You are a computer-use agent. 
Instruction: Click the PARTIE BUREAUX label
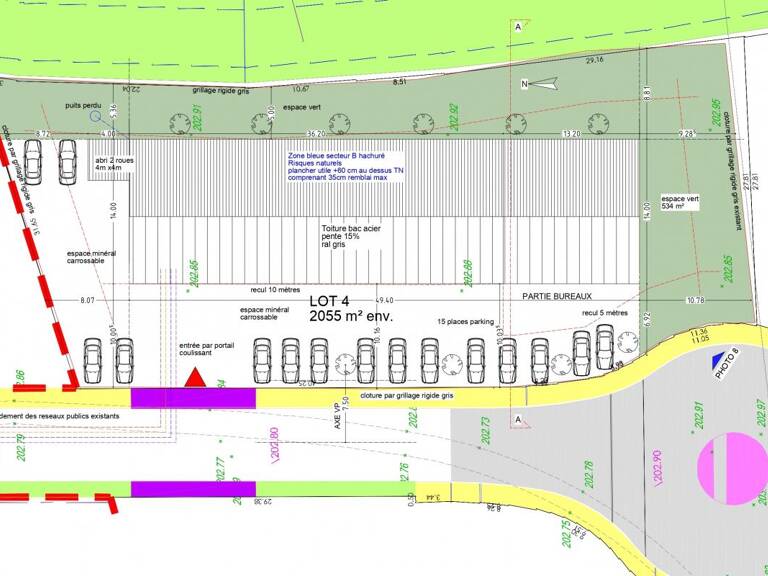(557, 296)
